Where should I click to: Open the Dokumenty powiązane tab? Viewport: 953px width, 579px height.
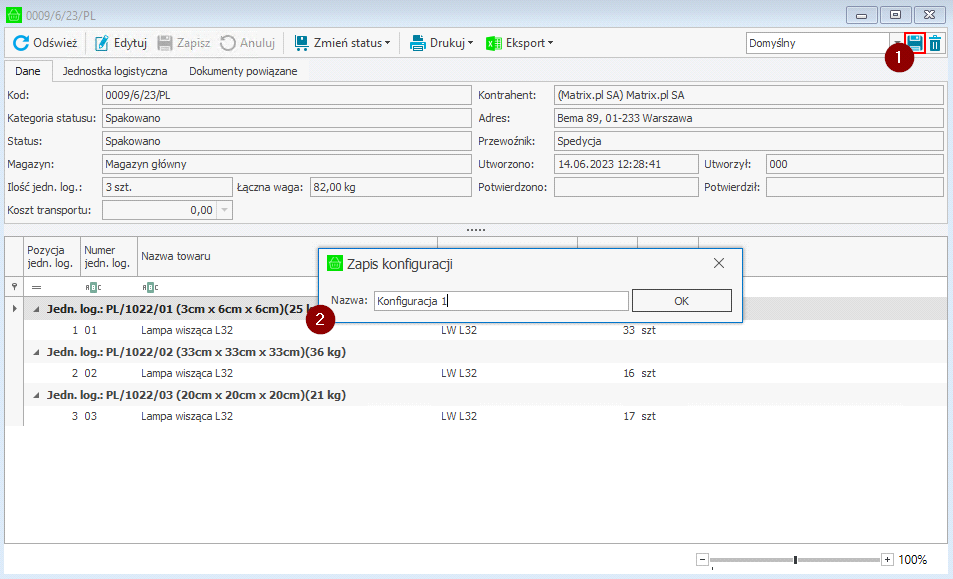[243, 72]
